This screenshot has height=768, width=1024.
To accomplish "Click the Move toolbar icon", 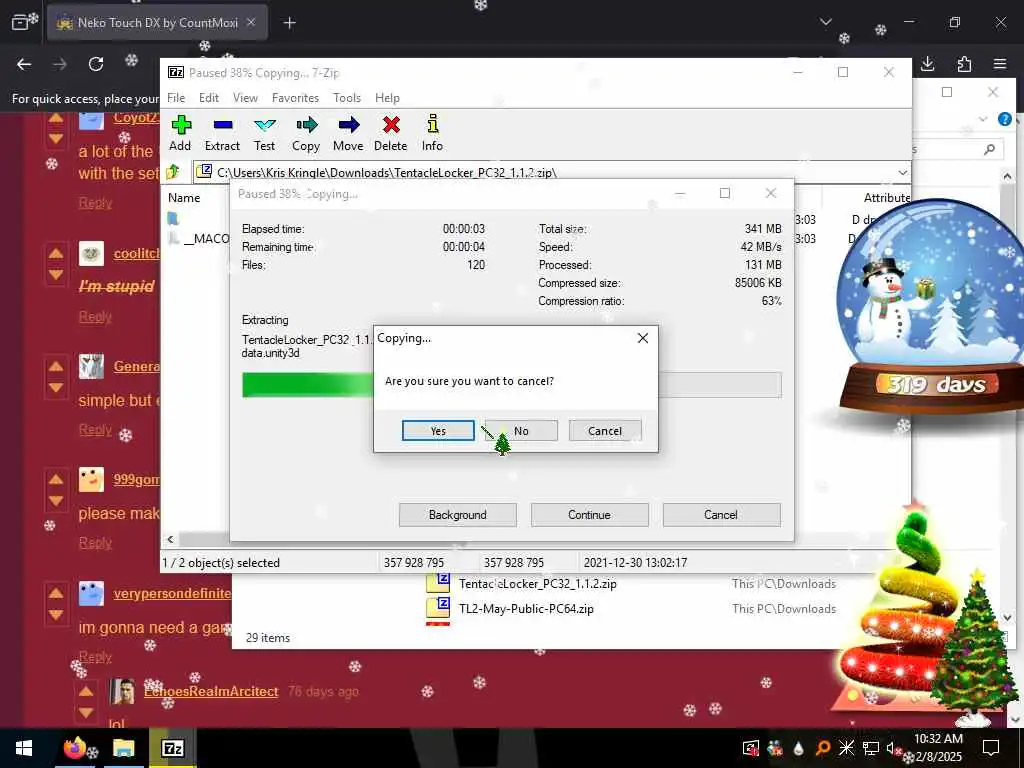I will (348, 133).
